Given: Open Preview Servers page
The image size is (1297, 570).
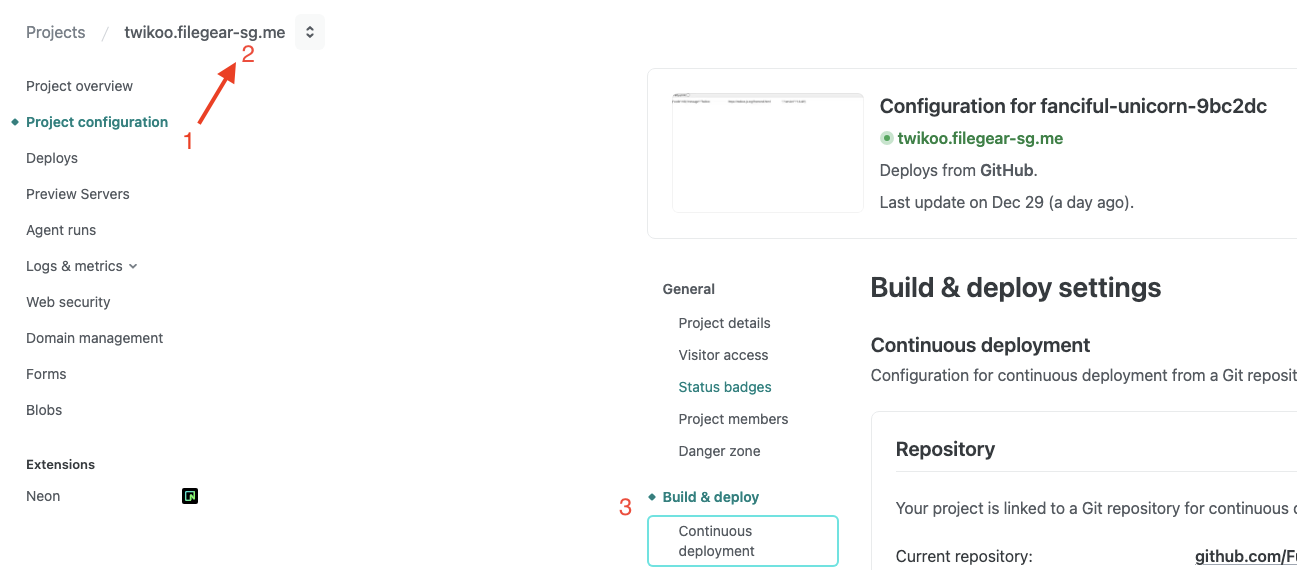Looking at the screenshot, I should [x=78, y=194].
